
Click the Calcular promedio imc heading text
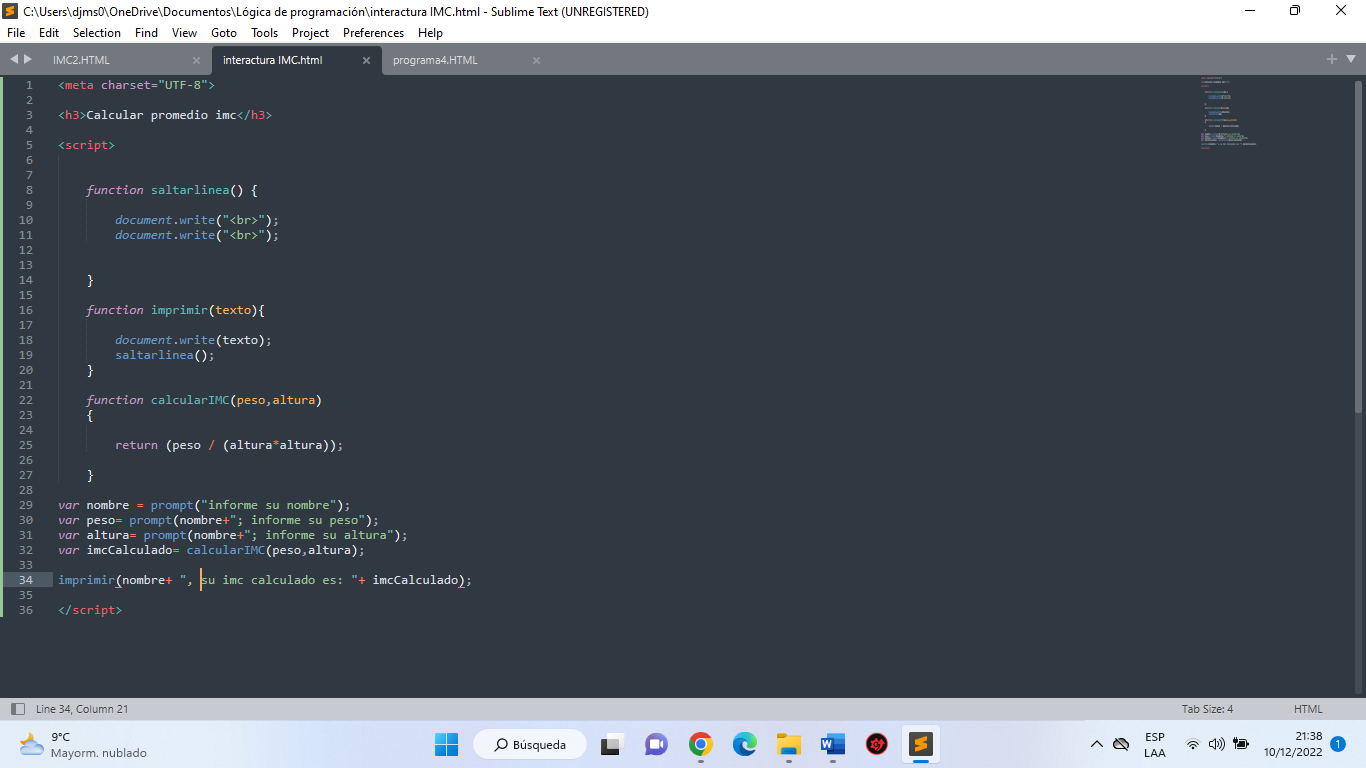[x=161, y=115]
